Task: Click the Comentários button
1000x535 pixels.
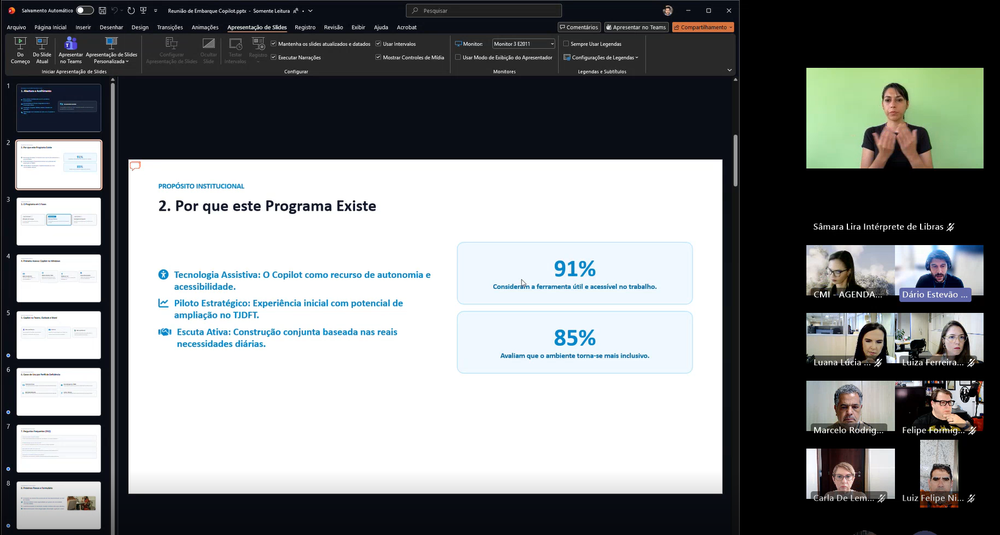Action: pyautogui.click(x=579, y=27)
